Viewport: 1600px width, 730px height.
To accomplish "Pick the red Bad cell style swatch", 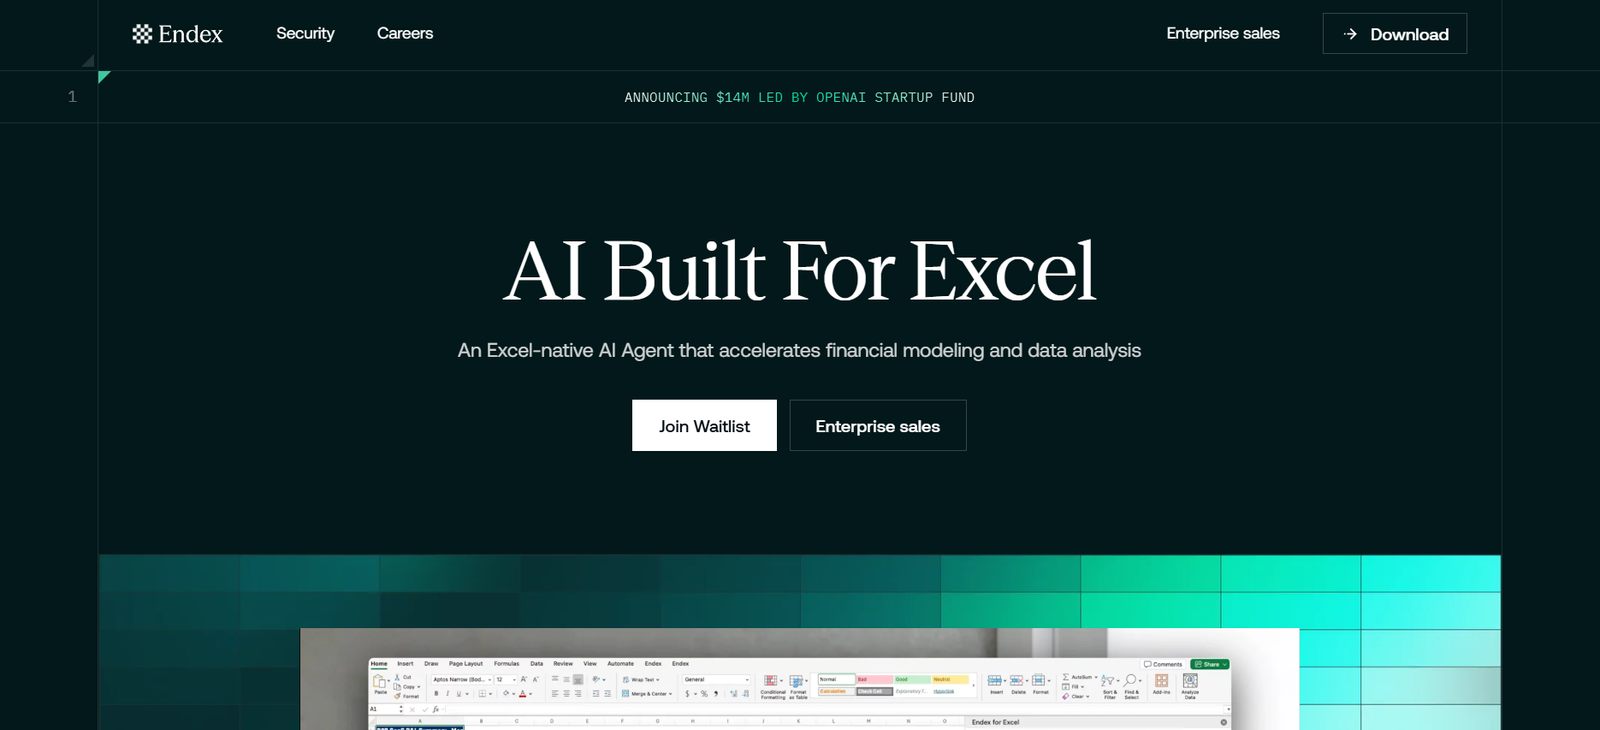I will 874,679.
